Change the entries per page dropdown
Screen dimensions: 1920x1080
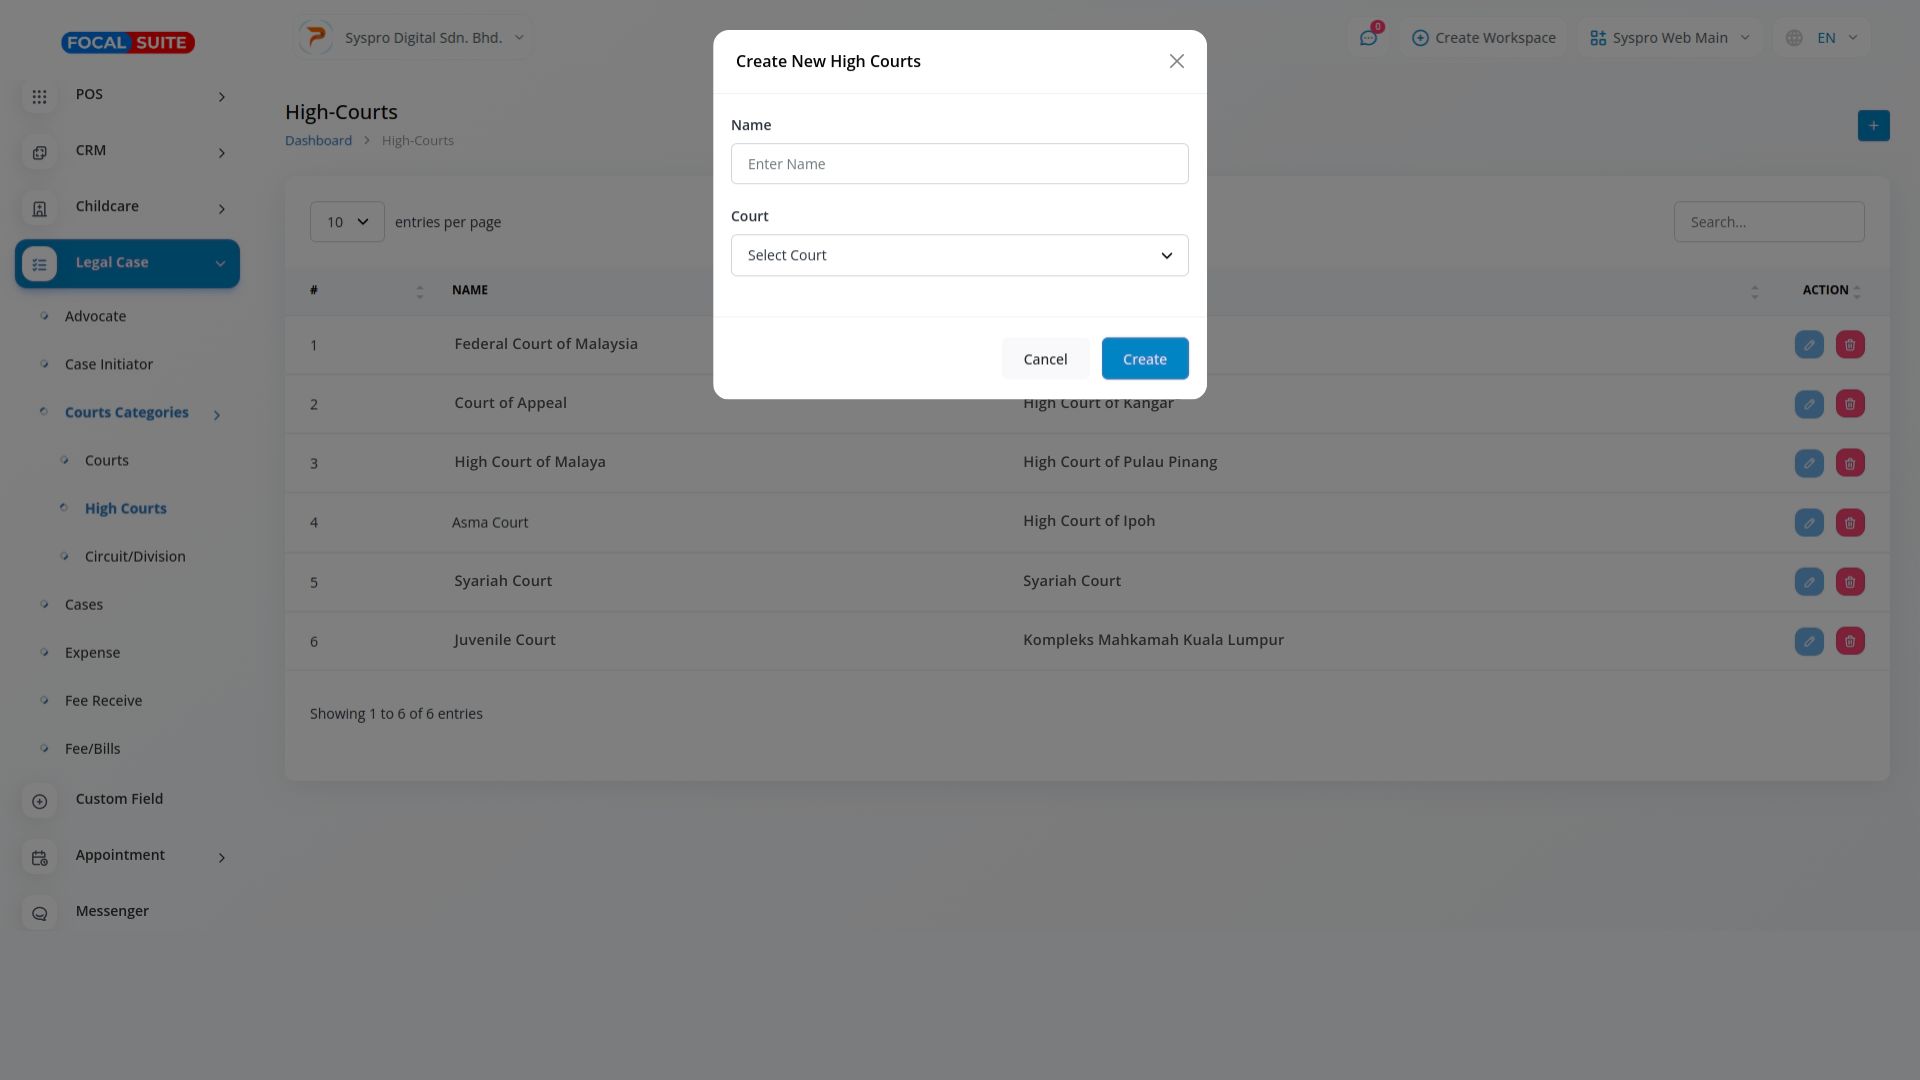tap(347, 222)
